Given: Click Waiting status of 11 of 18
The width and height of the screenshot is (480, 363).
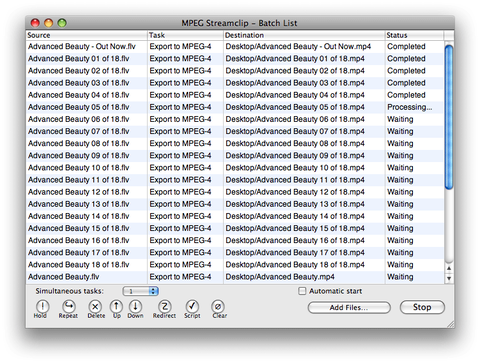Looking at the screenshot, I should 400,180.
